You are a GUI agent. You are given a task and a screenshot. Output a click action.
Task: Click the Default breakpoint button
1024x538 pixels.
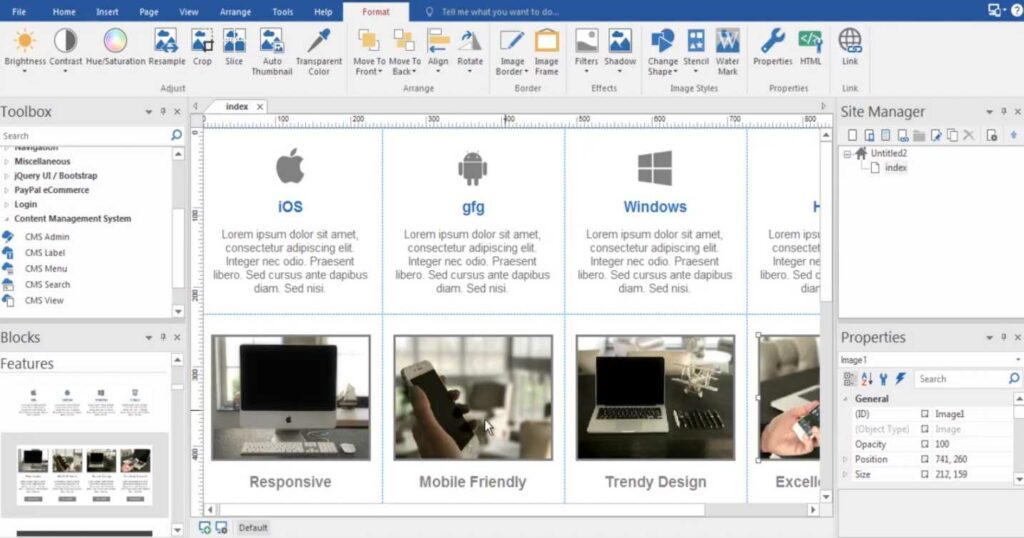click(x=253, y=528)
